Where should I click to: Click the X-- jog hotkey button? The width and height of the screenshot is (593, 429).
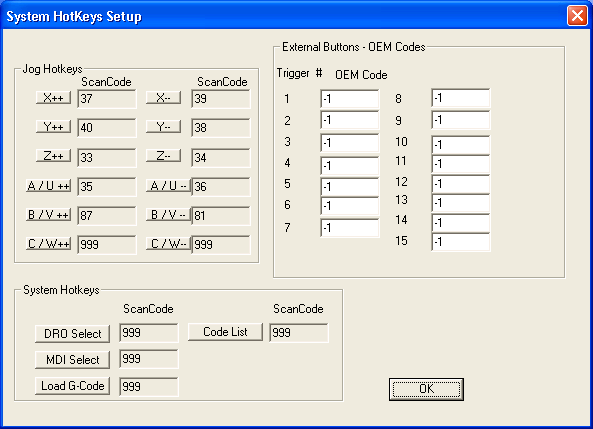[x=163, y=98]
